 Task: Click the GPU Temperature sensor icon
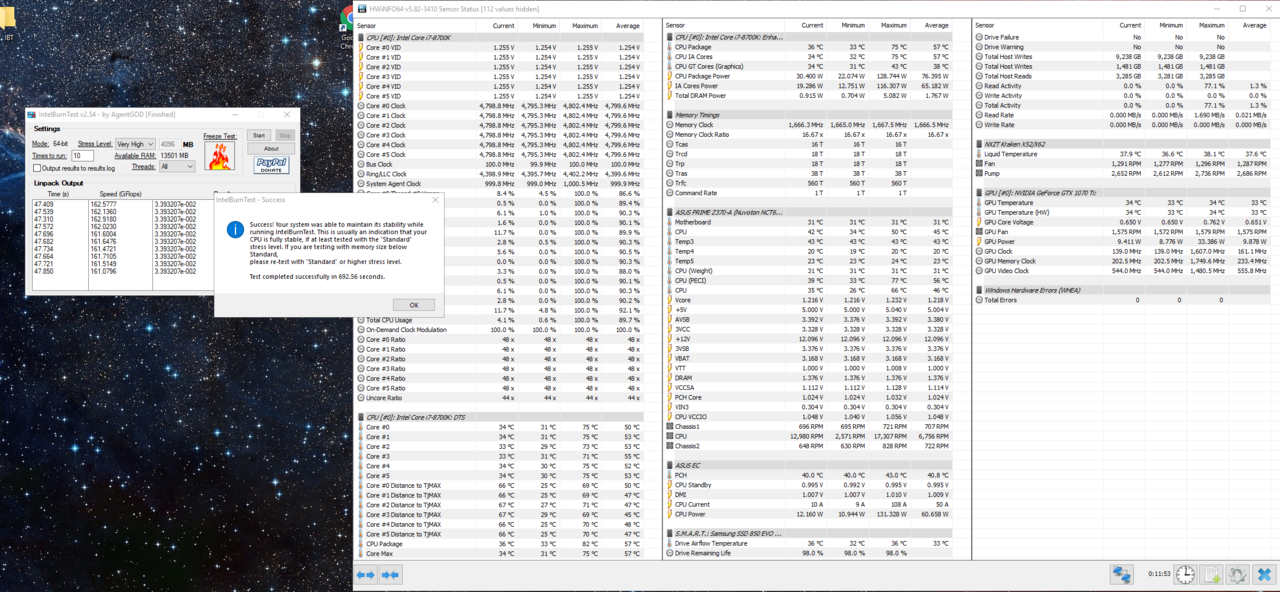pyautogui.click(x=979, y=203)
